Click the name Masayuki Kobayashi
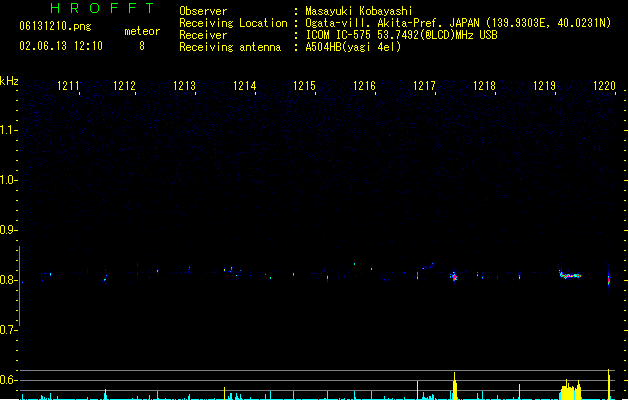Image resolution: width=629 pixels, height=400 pixels. [359, 11]
